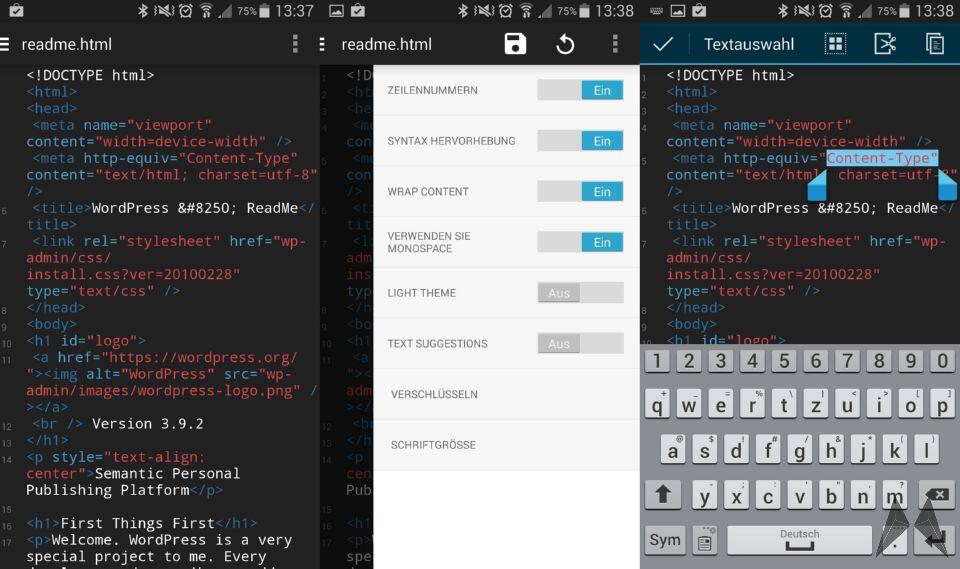Tap the w key

pos(689,404)
